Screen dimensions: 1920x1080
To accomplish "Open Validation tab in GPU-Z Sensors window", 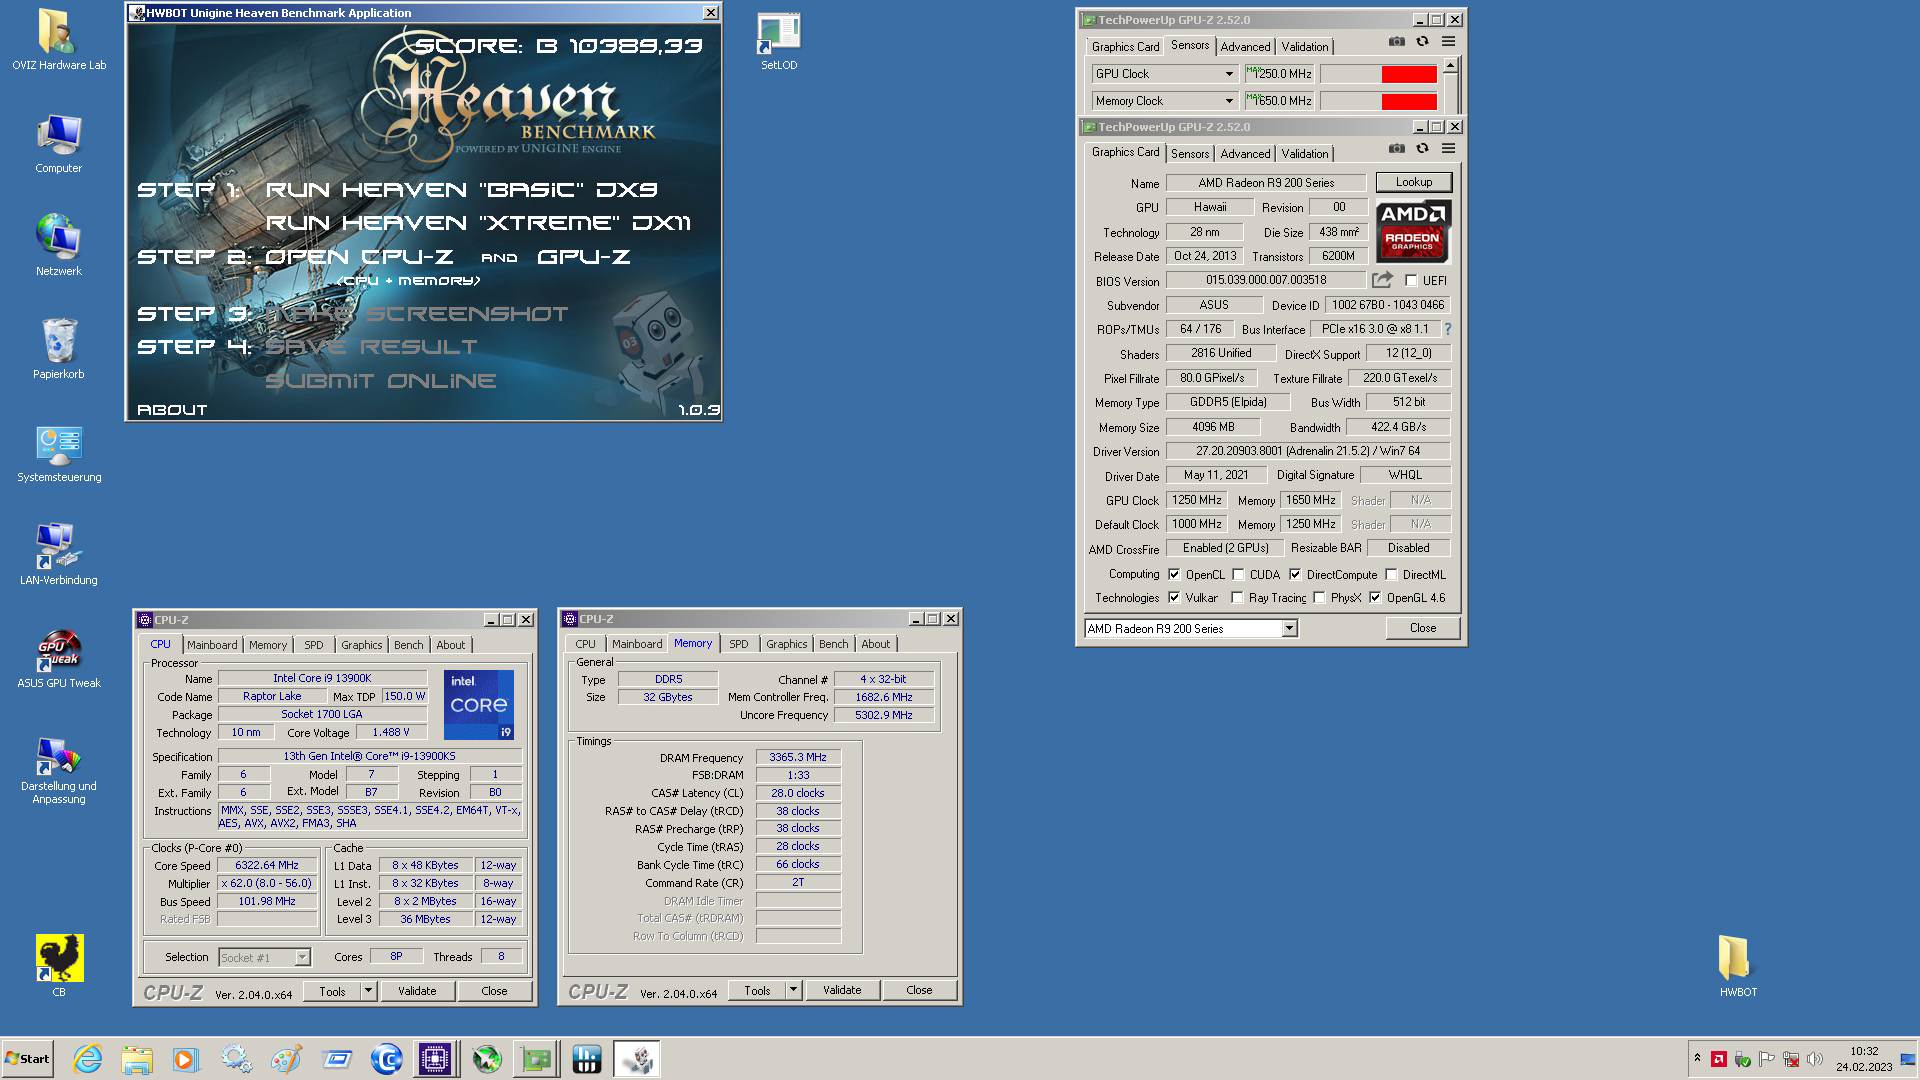I will click(1305, 47).
